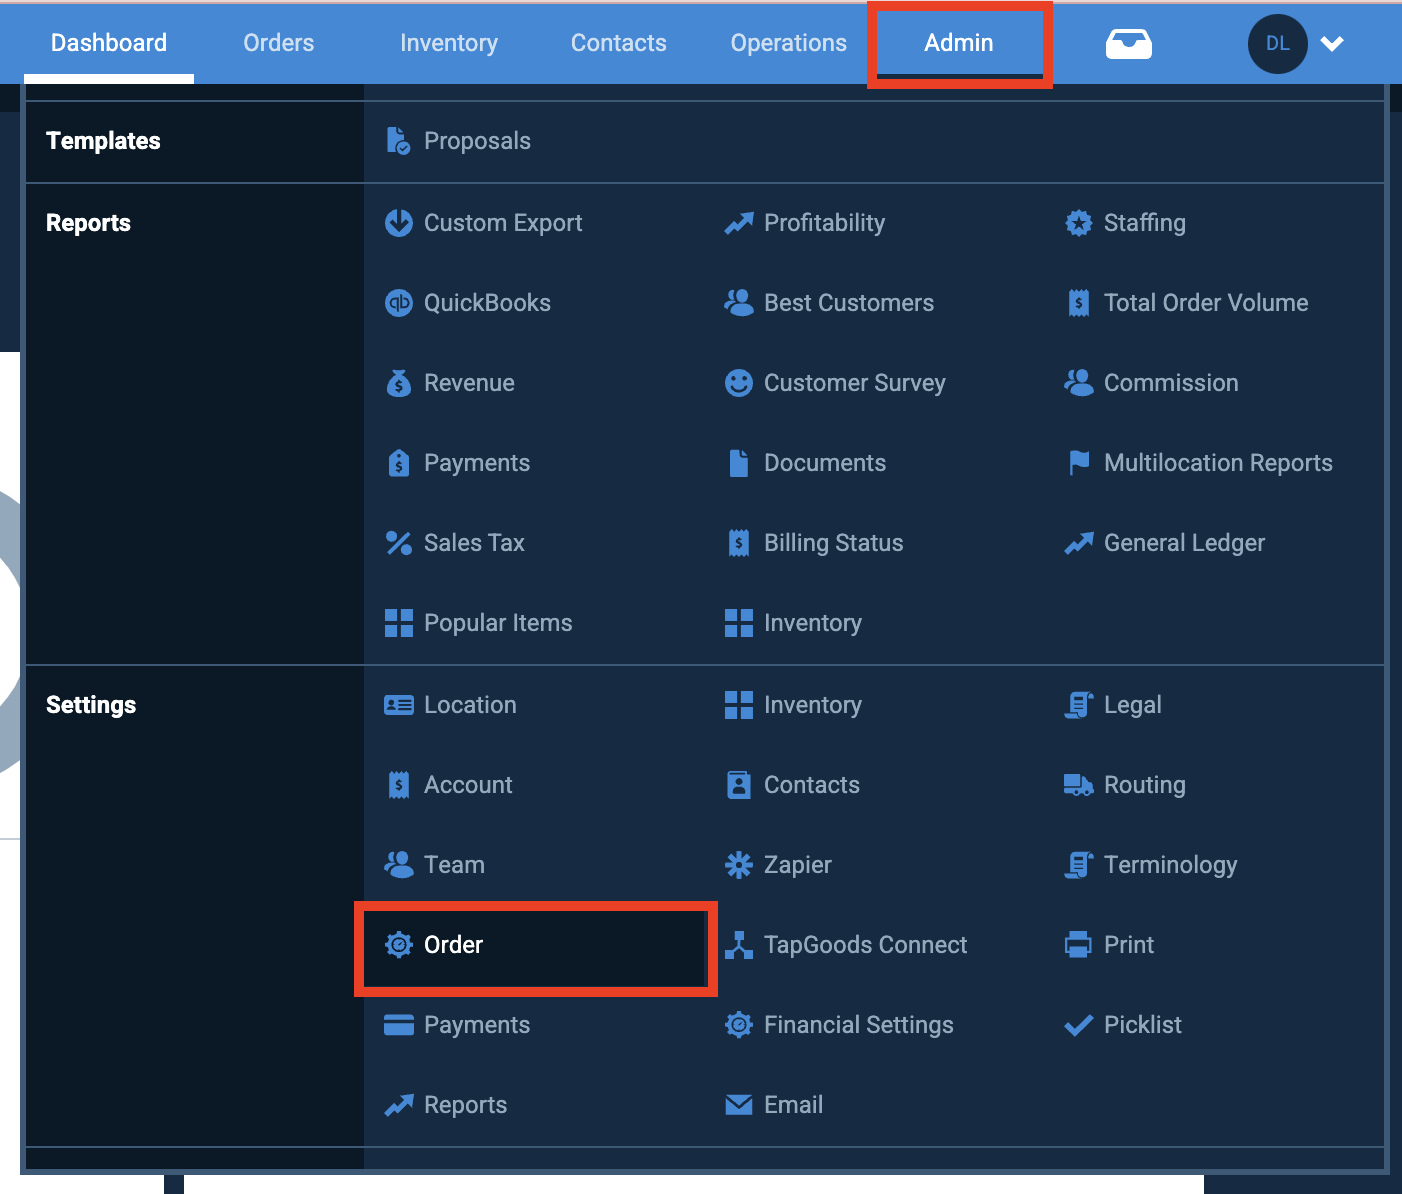Open the Billing Status report
1402x1194 pixels.
coord(834,543)
